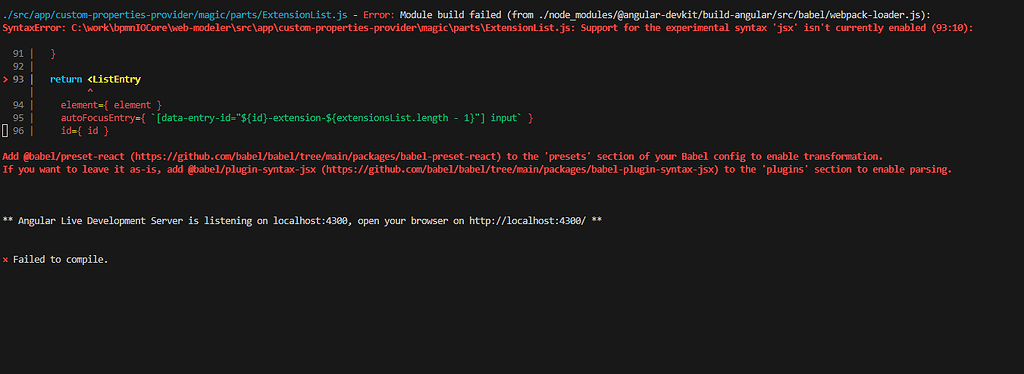Click the return keyword on line 93
Image resolution: width=1024 pixels, height=374 pixels.
point(66,80)
